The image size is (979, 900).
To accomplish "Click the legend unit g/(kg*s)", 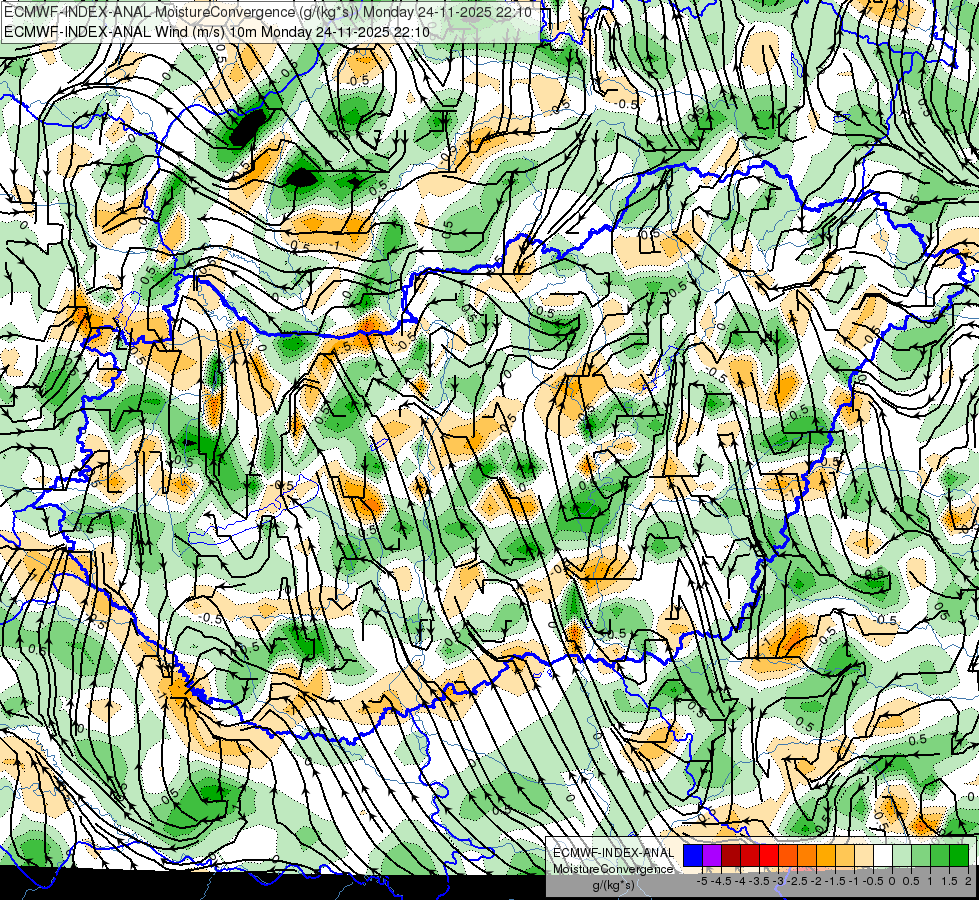I will [x=614, y=886].
